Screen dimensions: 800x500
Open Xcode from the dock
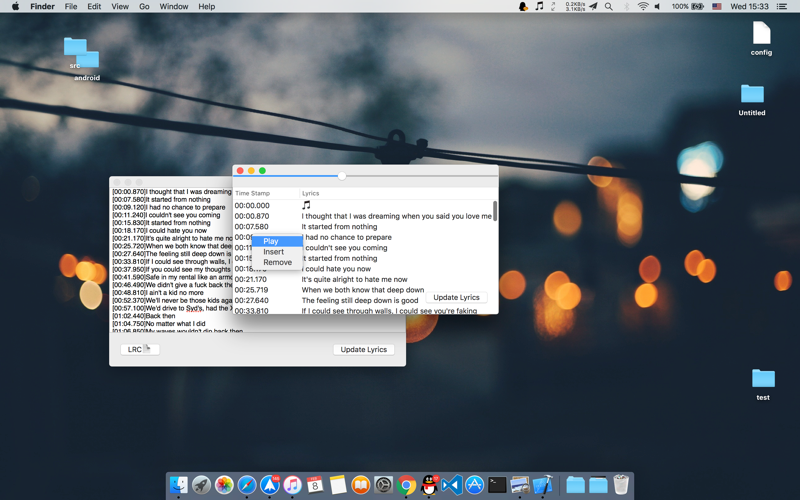click(542, 486)
